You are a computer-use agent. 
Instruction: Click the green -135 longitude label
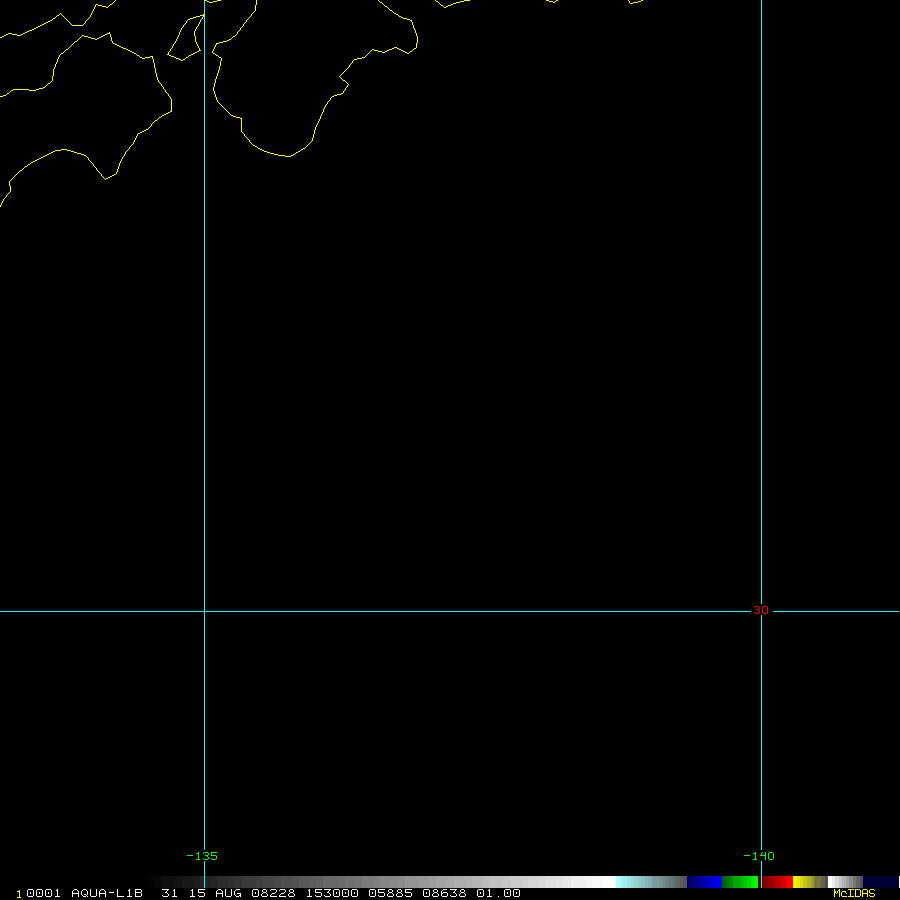(202, 856)
